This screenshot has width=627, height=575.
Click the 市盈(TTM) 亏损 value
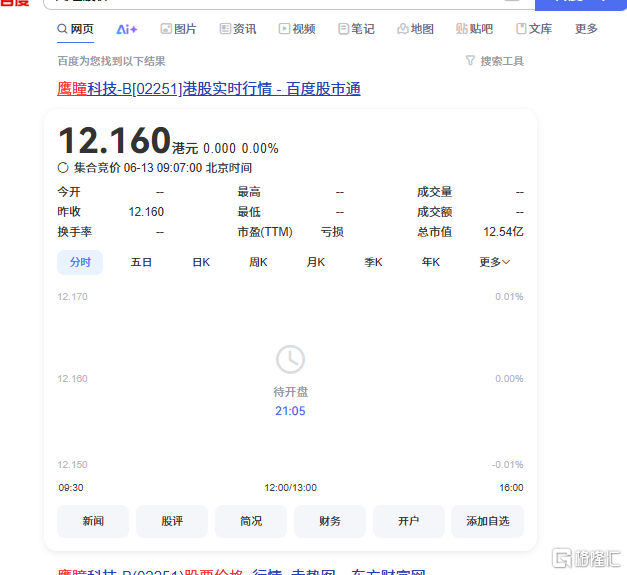(332, 232)
